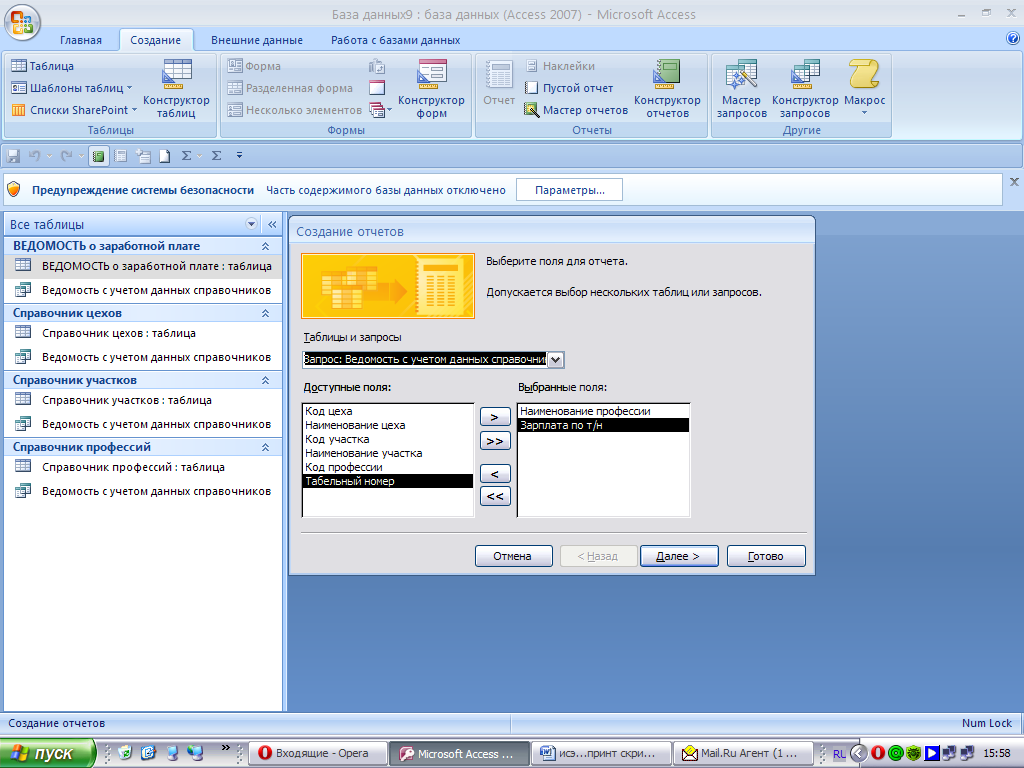Image resolution: width=1024 pixels, height=768 pixels.
Task: Launch Конструктор таблиц
Action: coord(176,88)
